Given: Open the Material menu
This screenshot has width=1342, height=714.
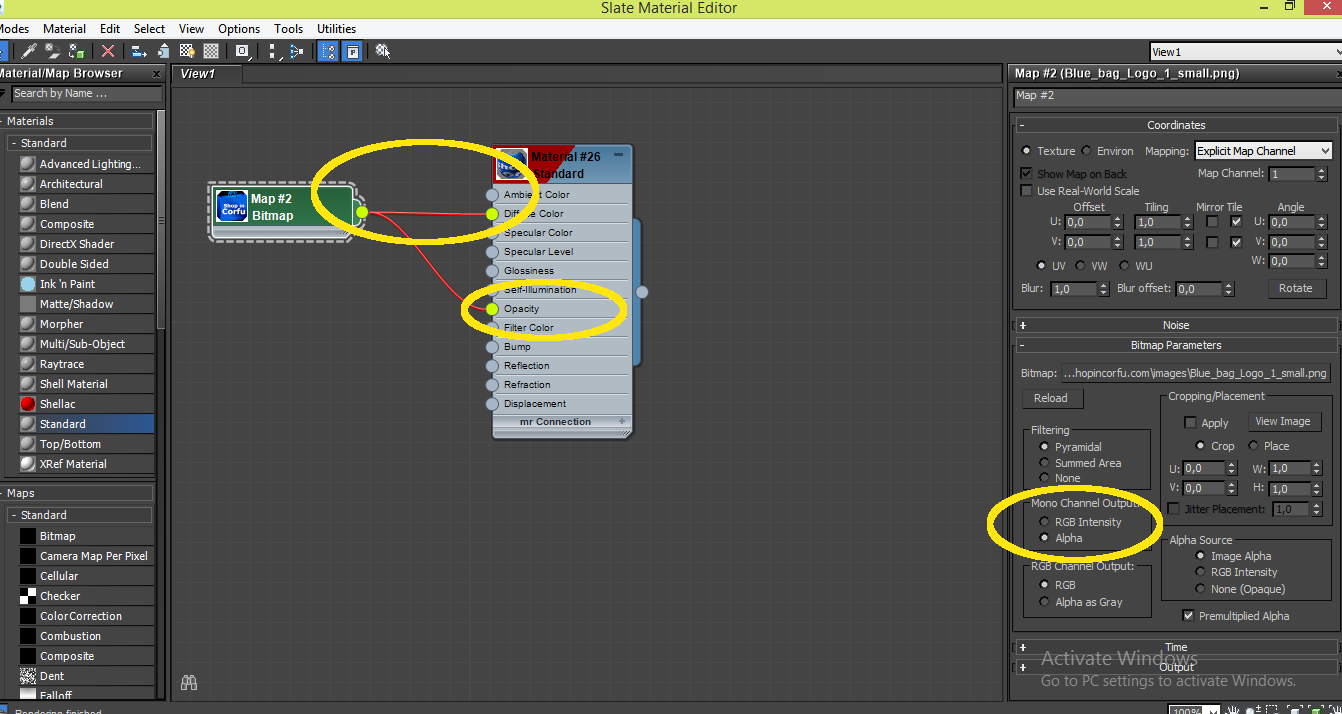Looking at the screenshot, I should coord(64,29).
